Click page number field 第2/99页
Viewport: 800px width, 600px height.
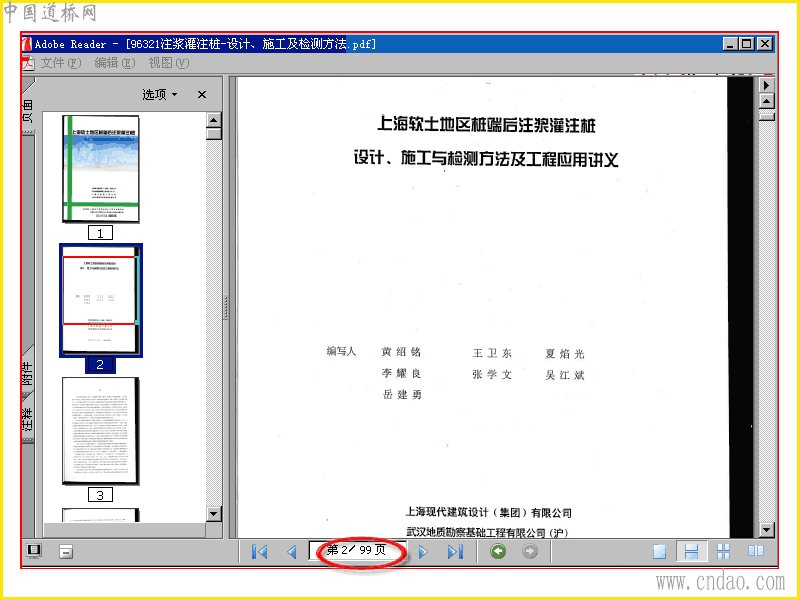tap(357, 550)
